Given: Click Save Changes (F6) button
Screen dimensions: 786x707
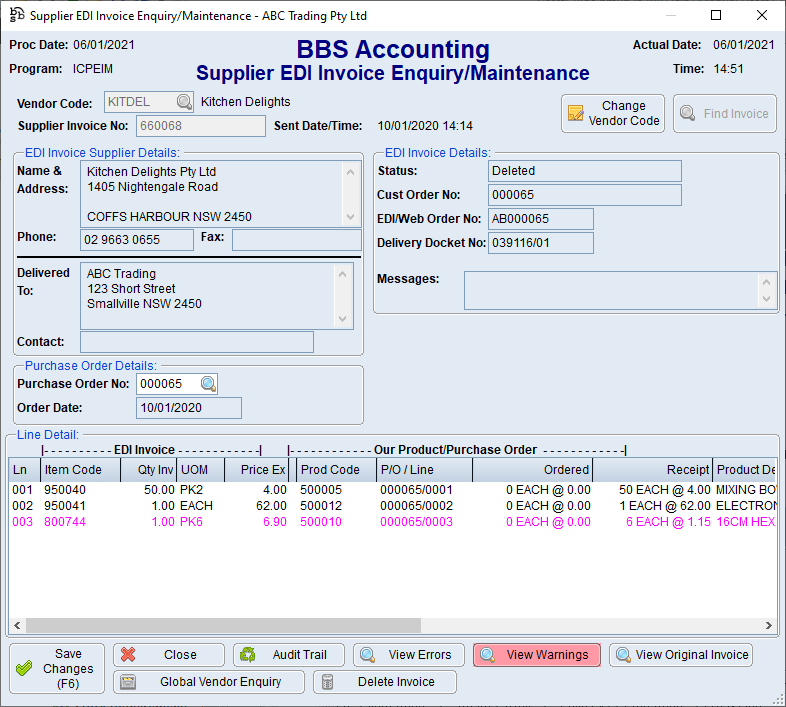Looking at the screenshot, I should [58, 669].
